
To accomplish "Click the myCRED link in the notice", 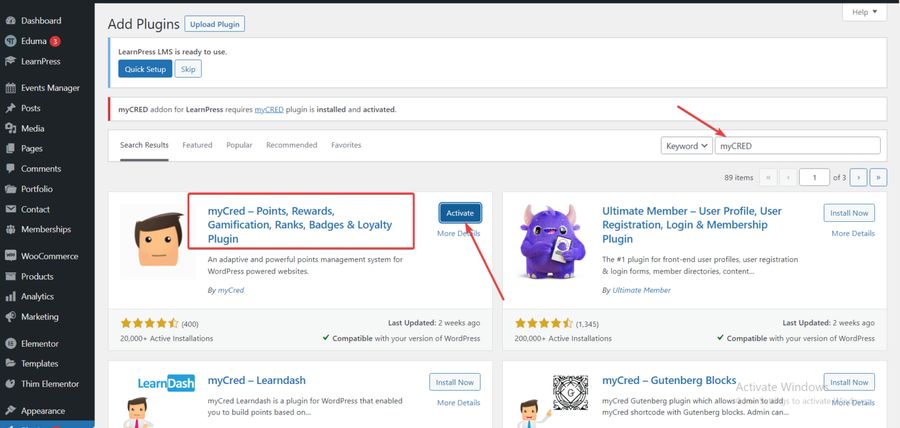I will (x=269, y=109).
